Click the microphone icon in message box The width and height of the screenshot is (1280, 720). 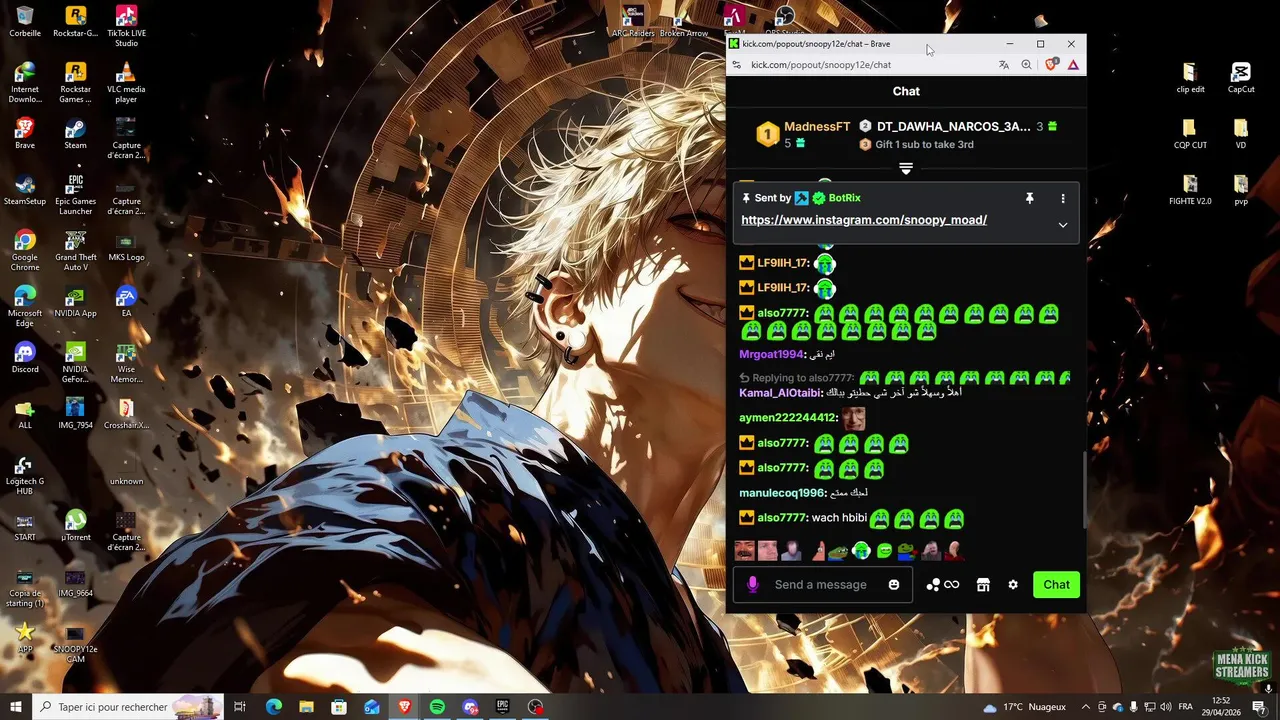coord(752,585)
